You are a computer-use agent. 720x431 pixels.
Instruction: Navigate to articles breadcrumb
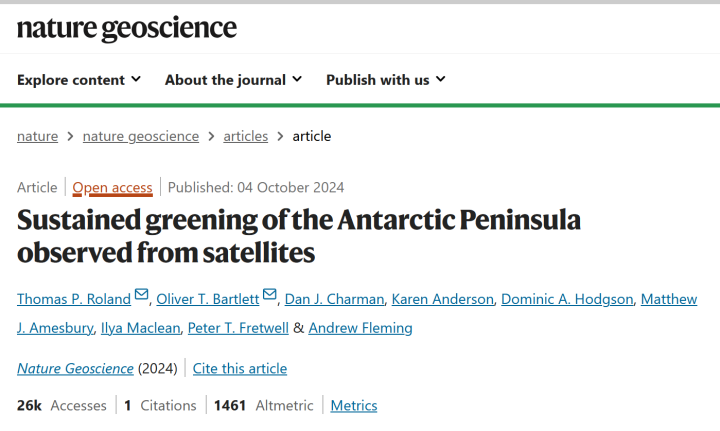click(246, 136)
